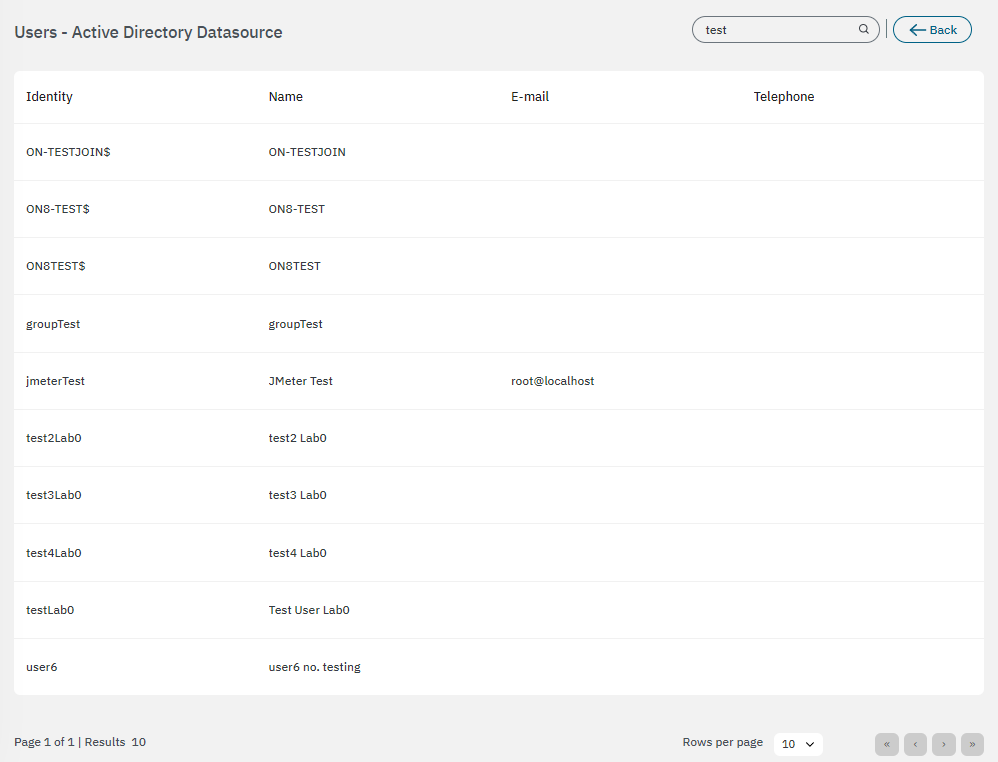
Task: Go to the previous page
Action: [x=915, y=744]
